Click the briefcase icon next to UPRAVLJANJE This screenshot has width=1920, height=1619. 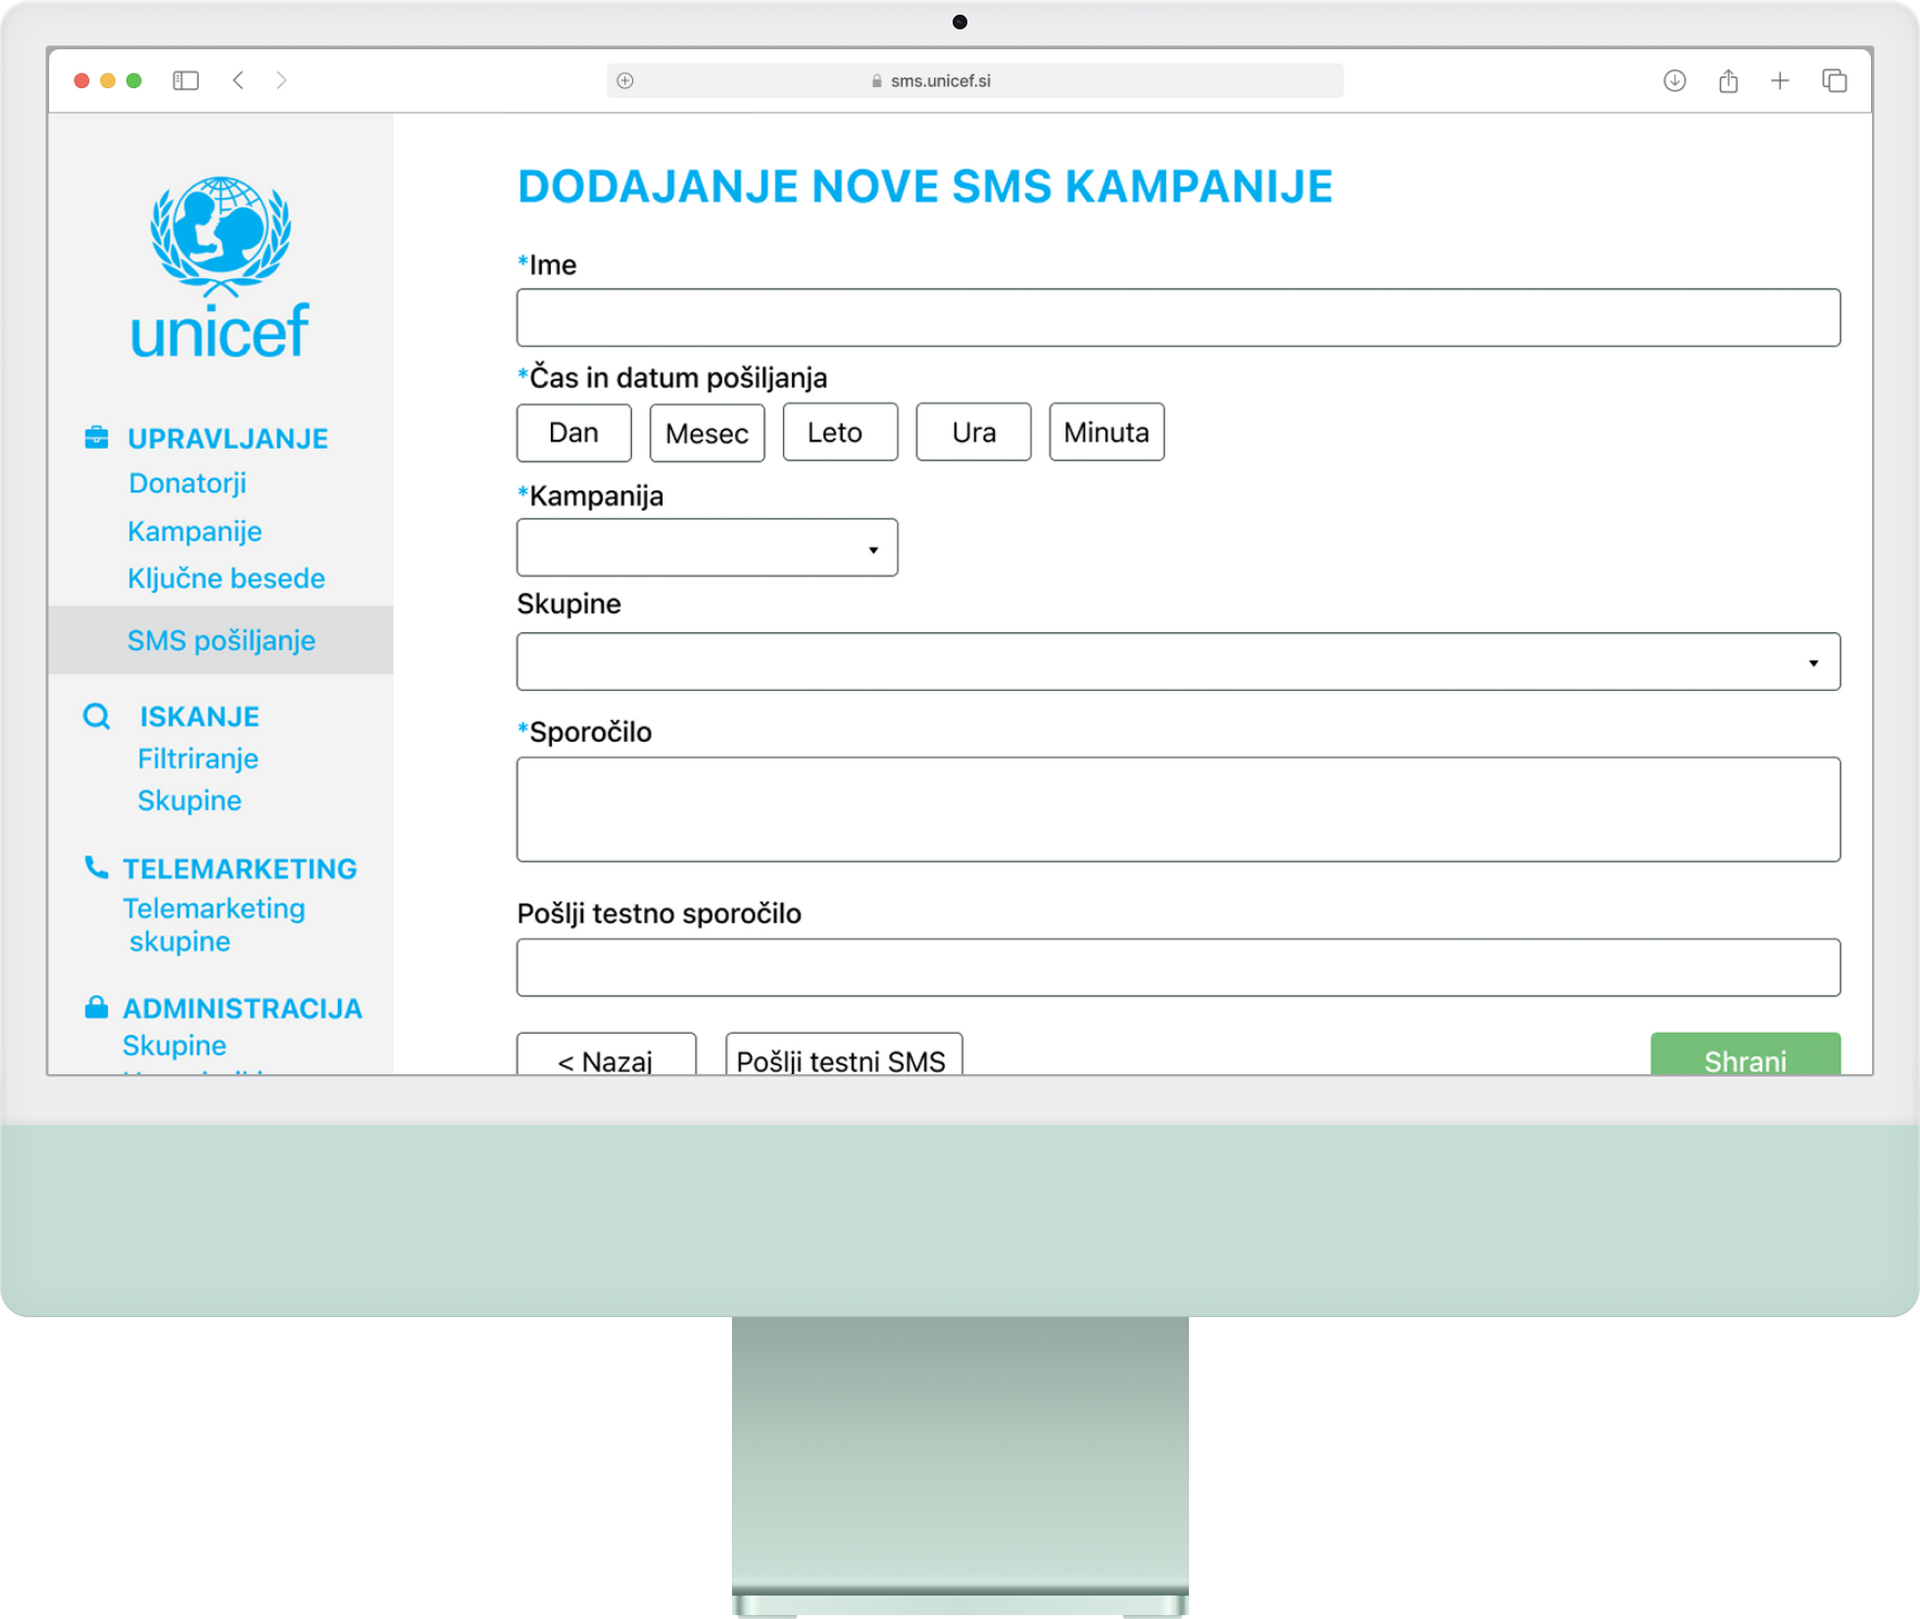pyautogui.click(x=97, y=435)
